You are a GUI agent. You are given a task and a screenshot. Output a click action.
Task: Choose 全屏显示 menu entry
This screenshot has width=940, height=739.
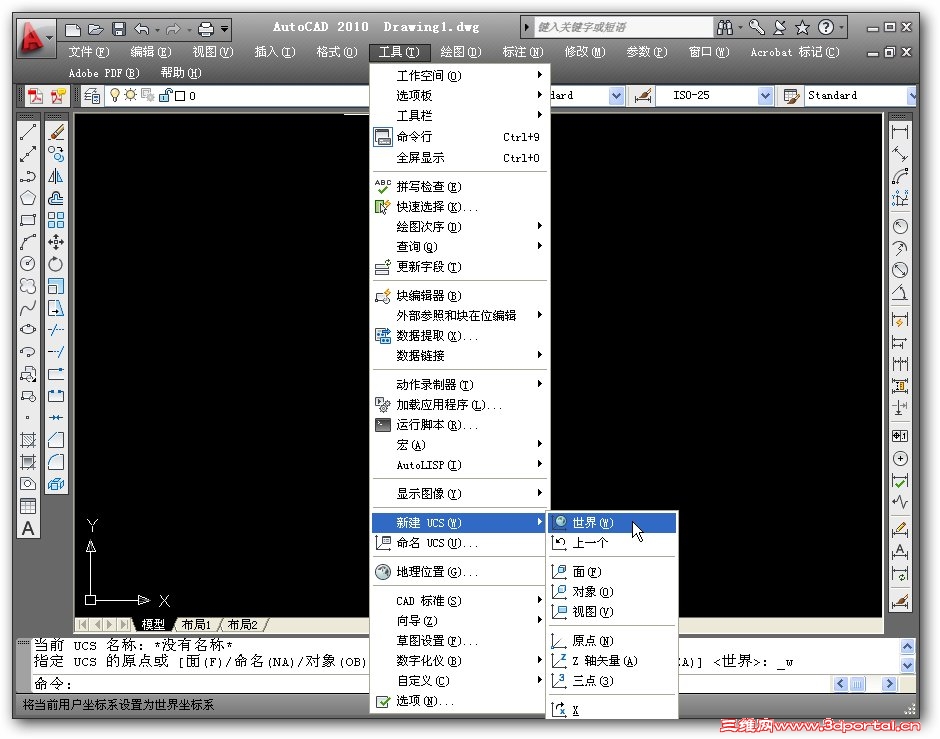(460, 158)
